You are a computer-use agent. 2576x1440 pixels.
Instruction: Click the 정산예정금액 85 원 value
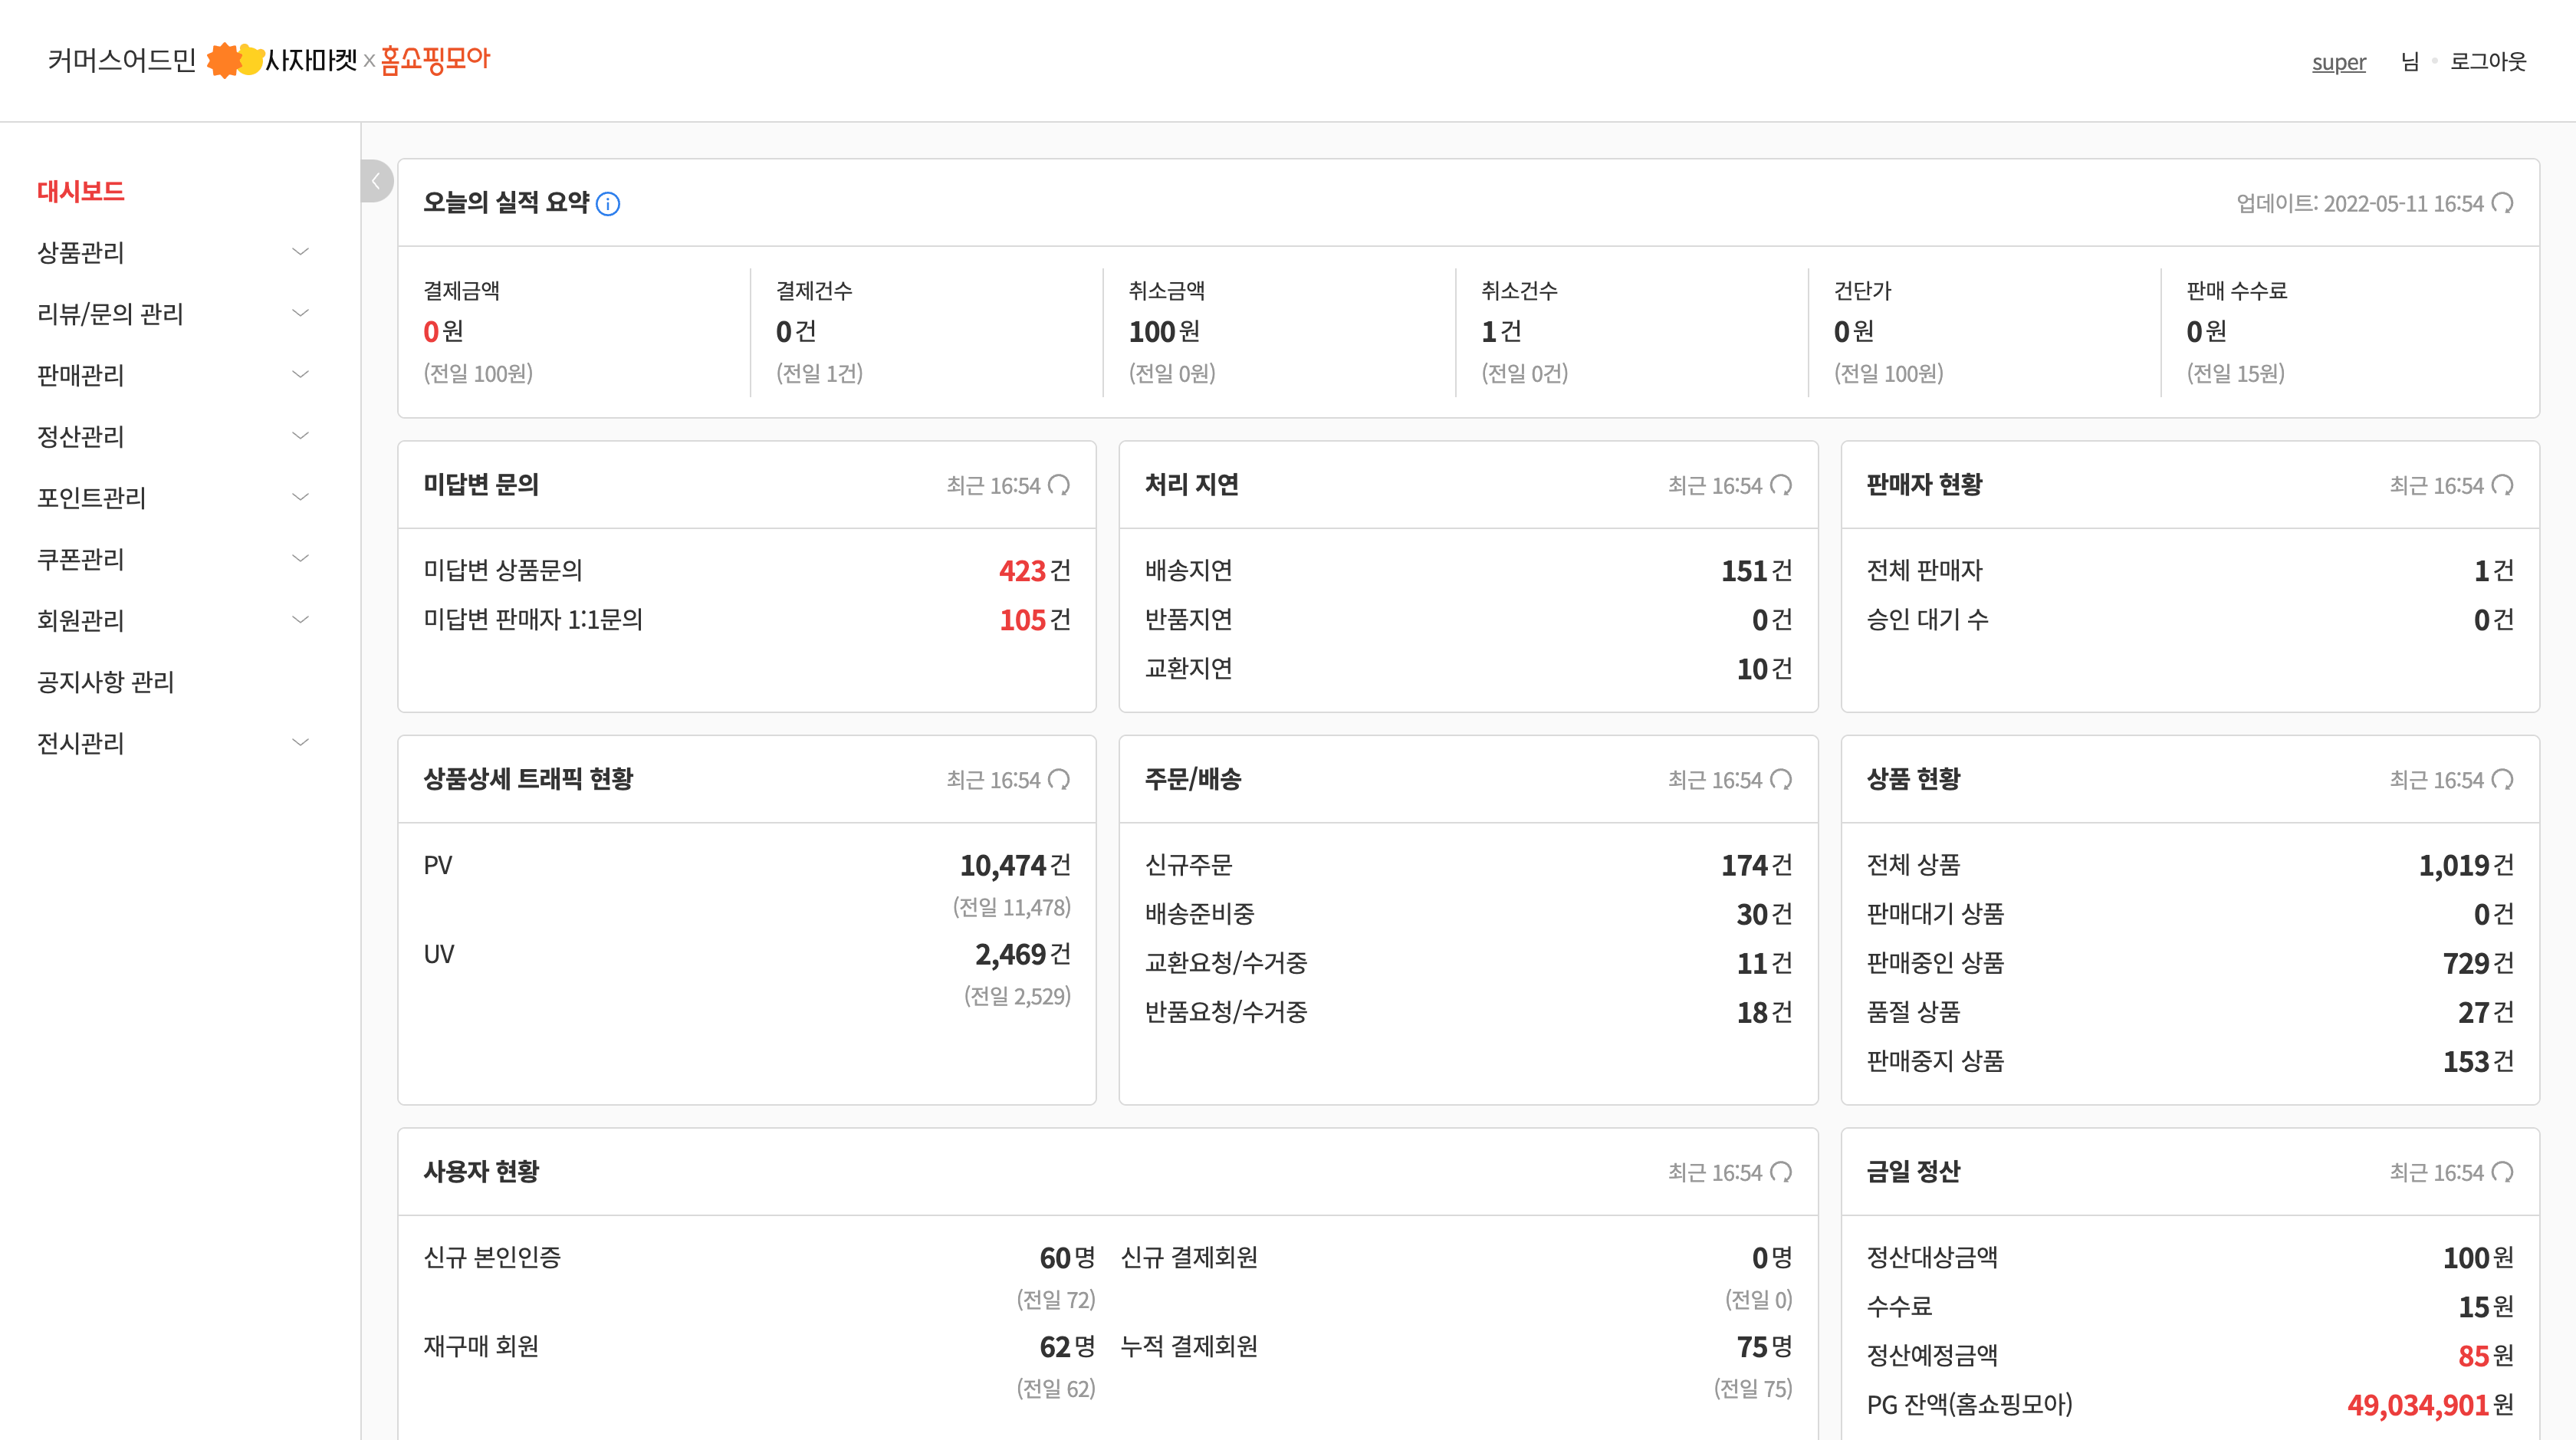pyautogui.click(x=2486, y=1356)
